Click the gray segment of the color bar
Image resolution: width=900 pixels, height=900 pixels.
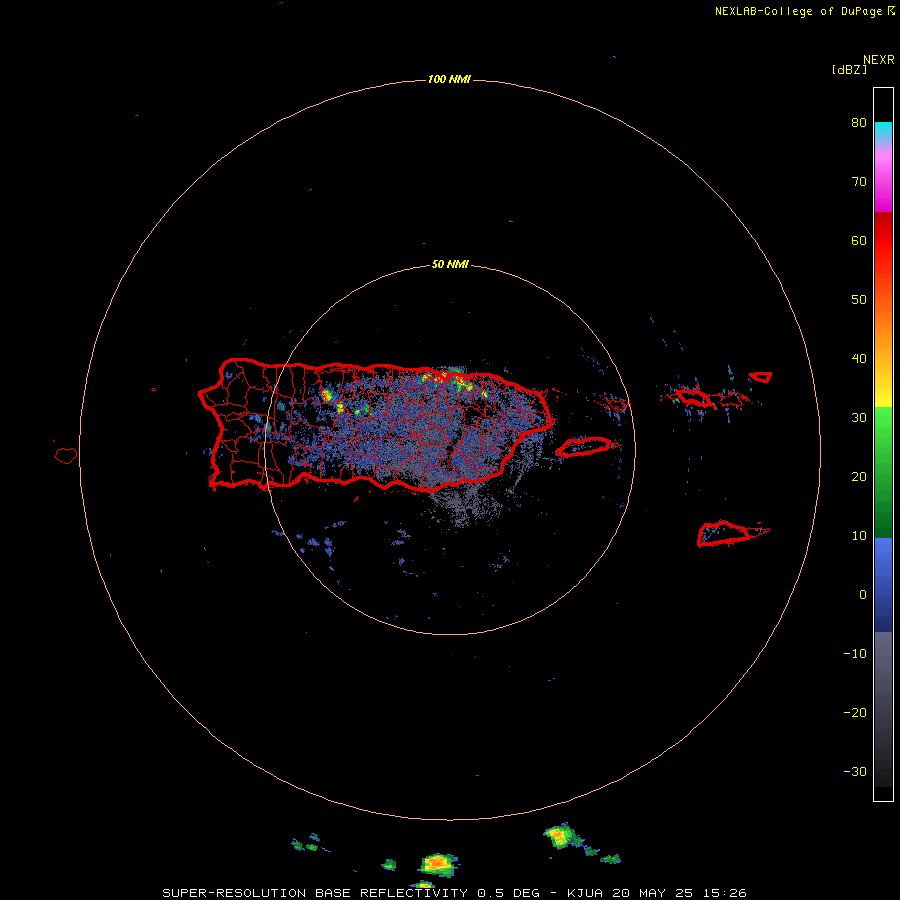(x=883, y=709)
